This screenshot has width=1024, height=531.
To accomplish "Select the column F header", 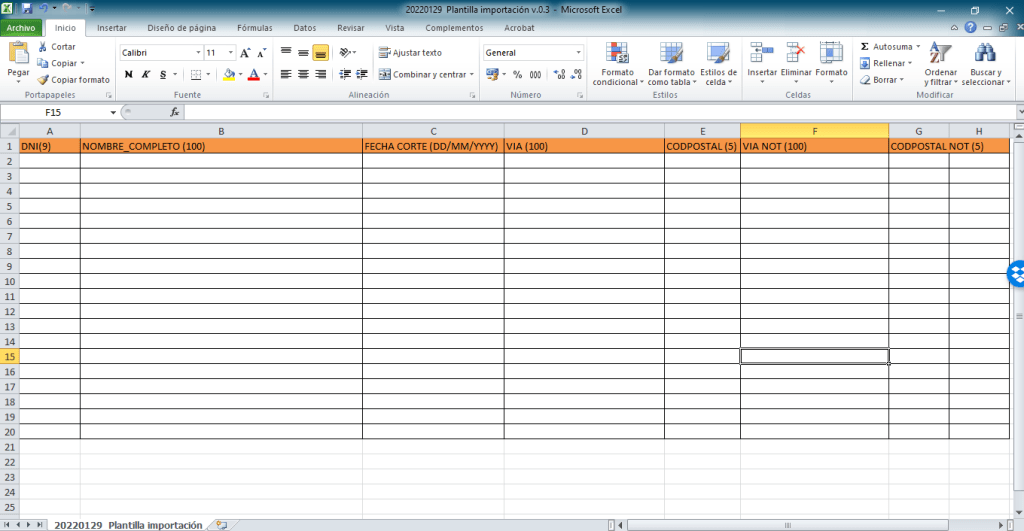I will (814, 131).
